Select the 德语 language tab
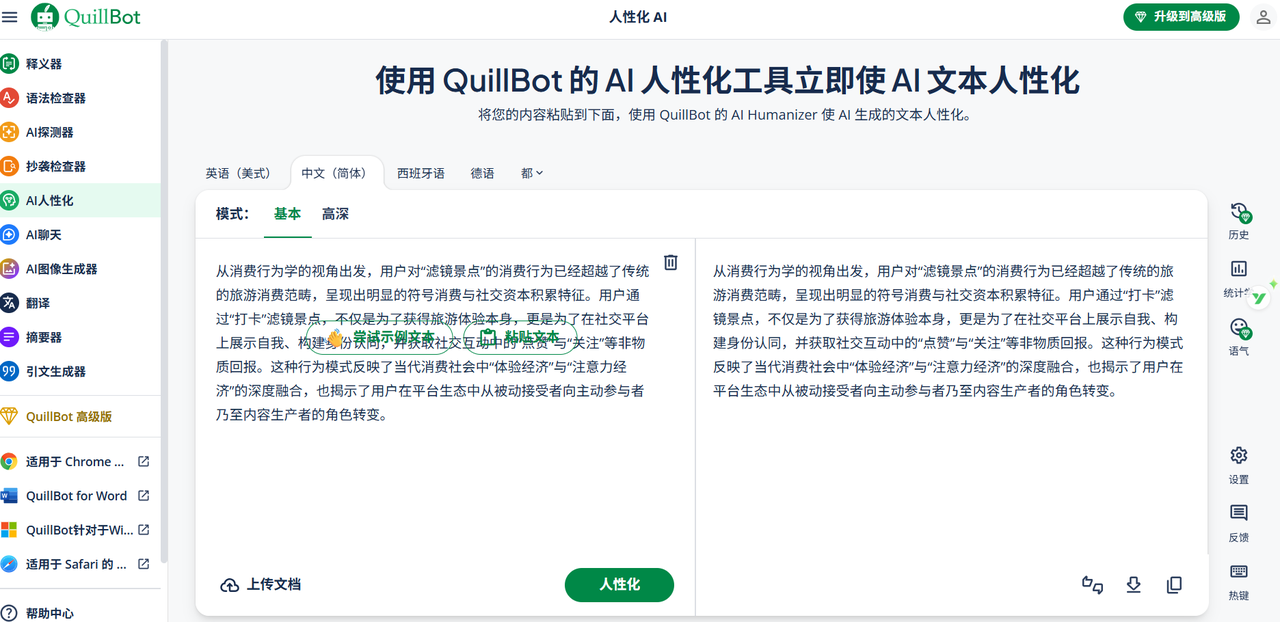This screenshot has height=622, width=1280. 483,173
